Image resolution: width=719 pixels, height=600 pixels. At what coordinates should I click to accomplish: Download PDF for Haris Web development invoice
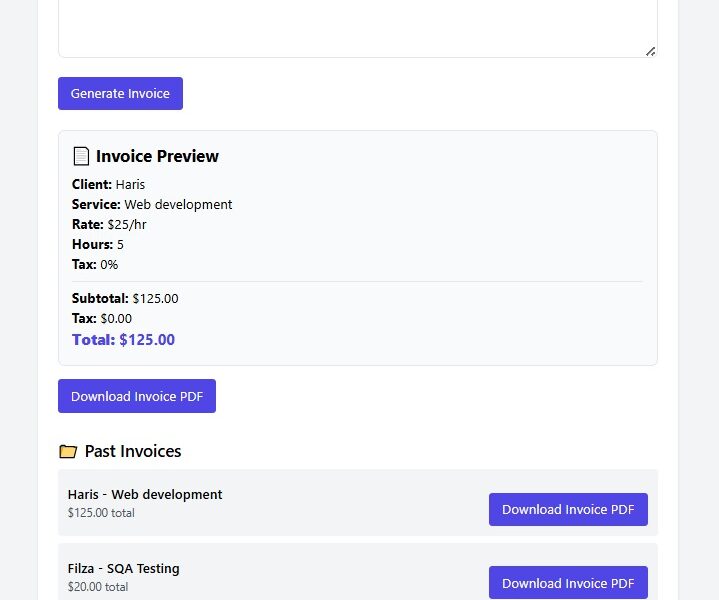click(568, 509)
